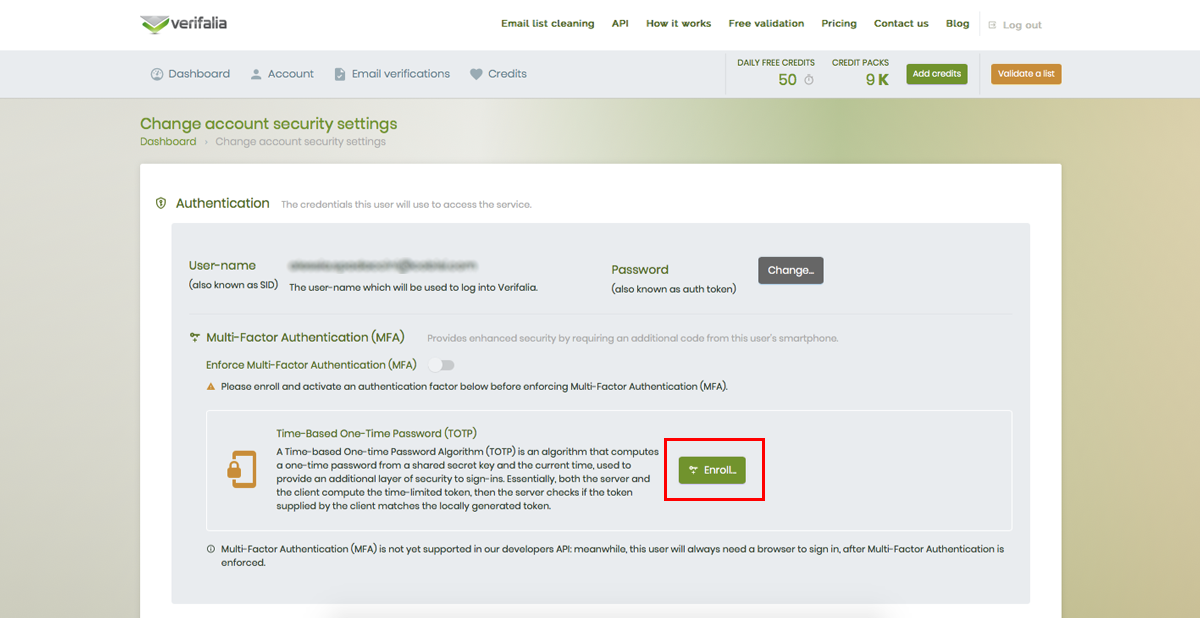This screenshot has height=618, width=1200.
Task: Open the Free validation page
Action: tap(766, 24)
